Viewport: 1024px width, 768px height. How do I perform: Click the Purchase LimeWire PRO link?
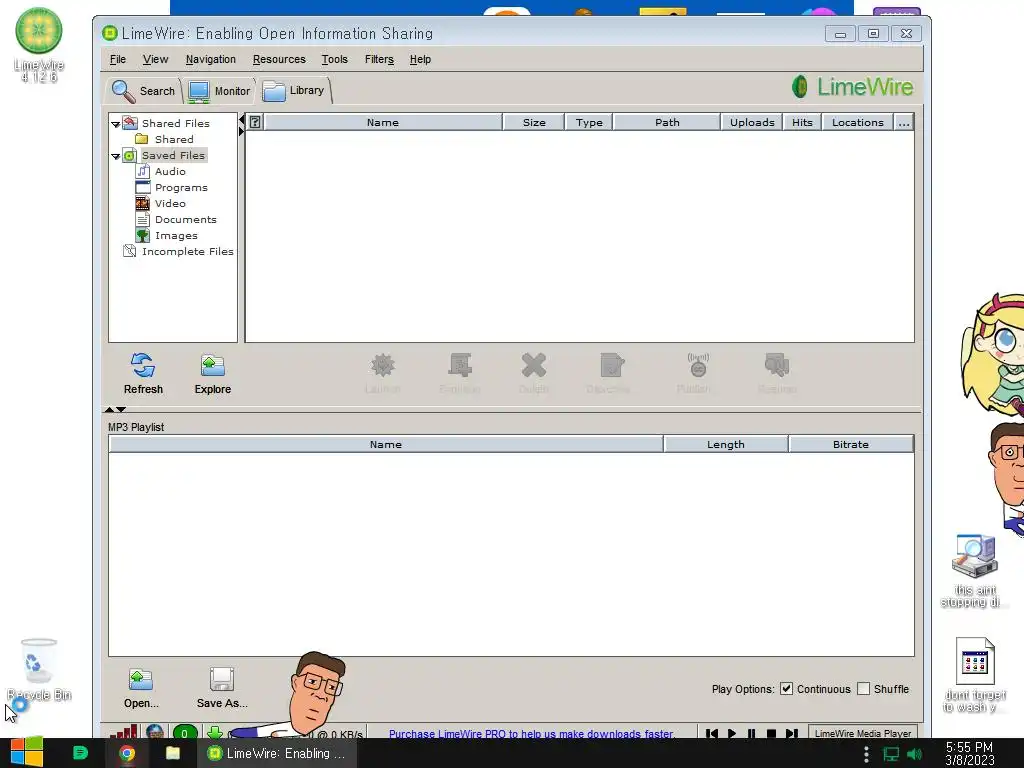click(x=531, y=733)
